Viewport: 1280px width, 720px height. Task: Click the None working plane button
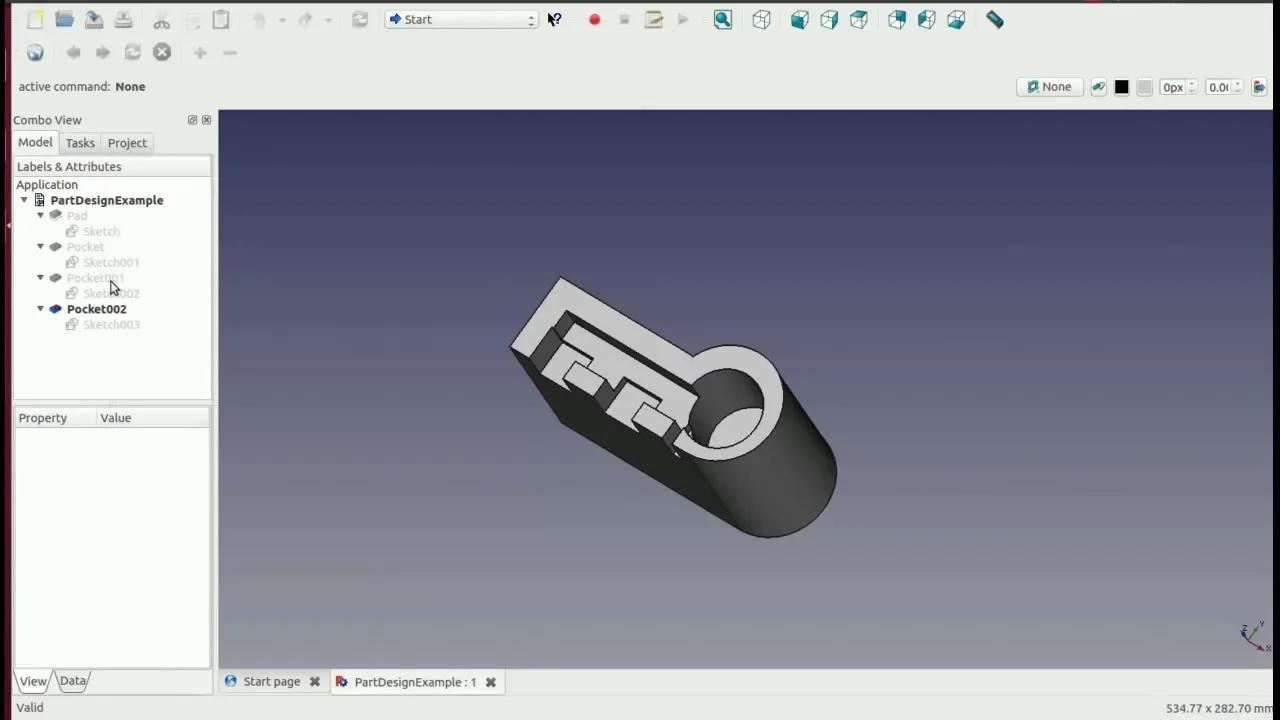tap(1049, 87)
